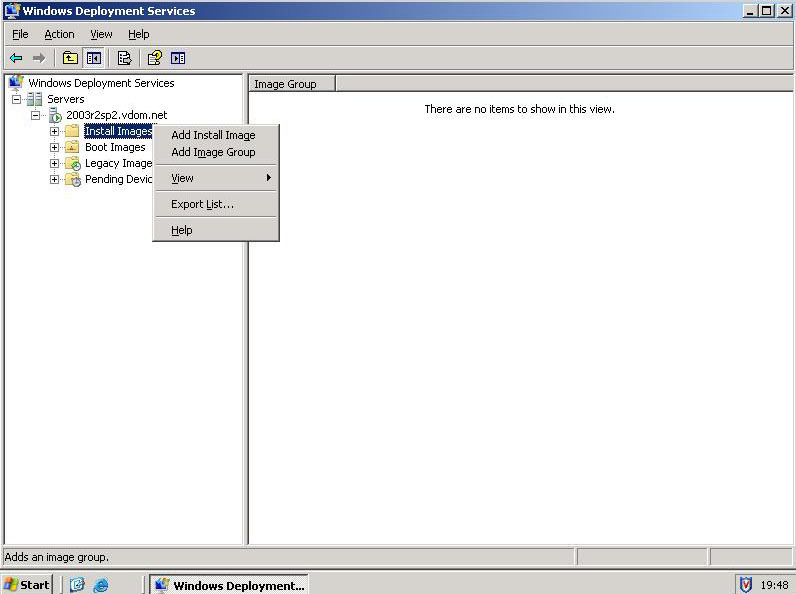Choose Help from the context menu
This screenshot has height=594, width=796.
tap(216, 230)
